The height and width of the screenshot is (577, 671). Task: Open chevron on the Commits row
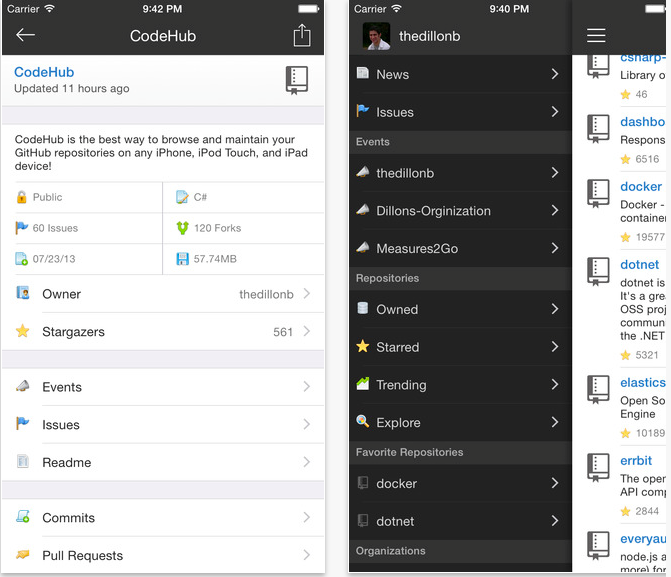coord(306,517)
